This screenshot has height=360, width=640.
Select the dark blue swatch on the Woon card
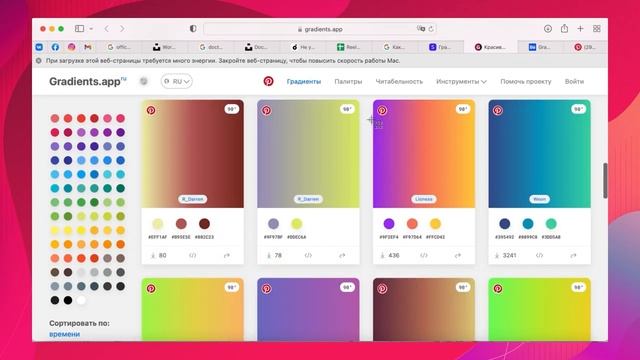[x=504, y=224]
